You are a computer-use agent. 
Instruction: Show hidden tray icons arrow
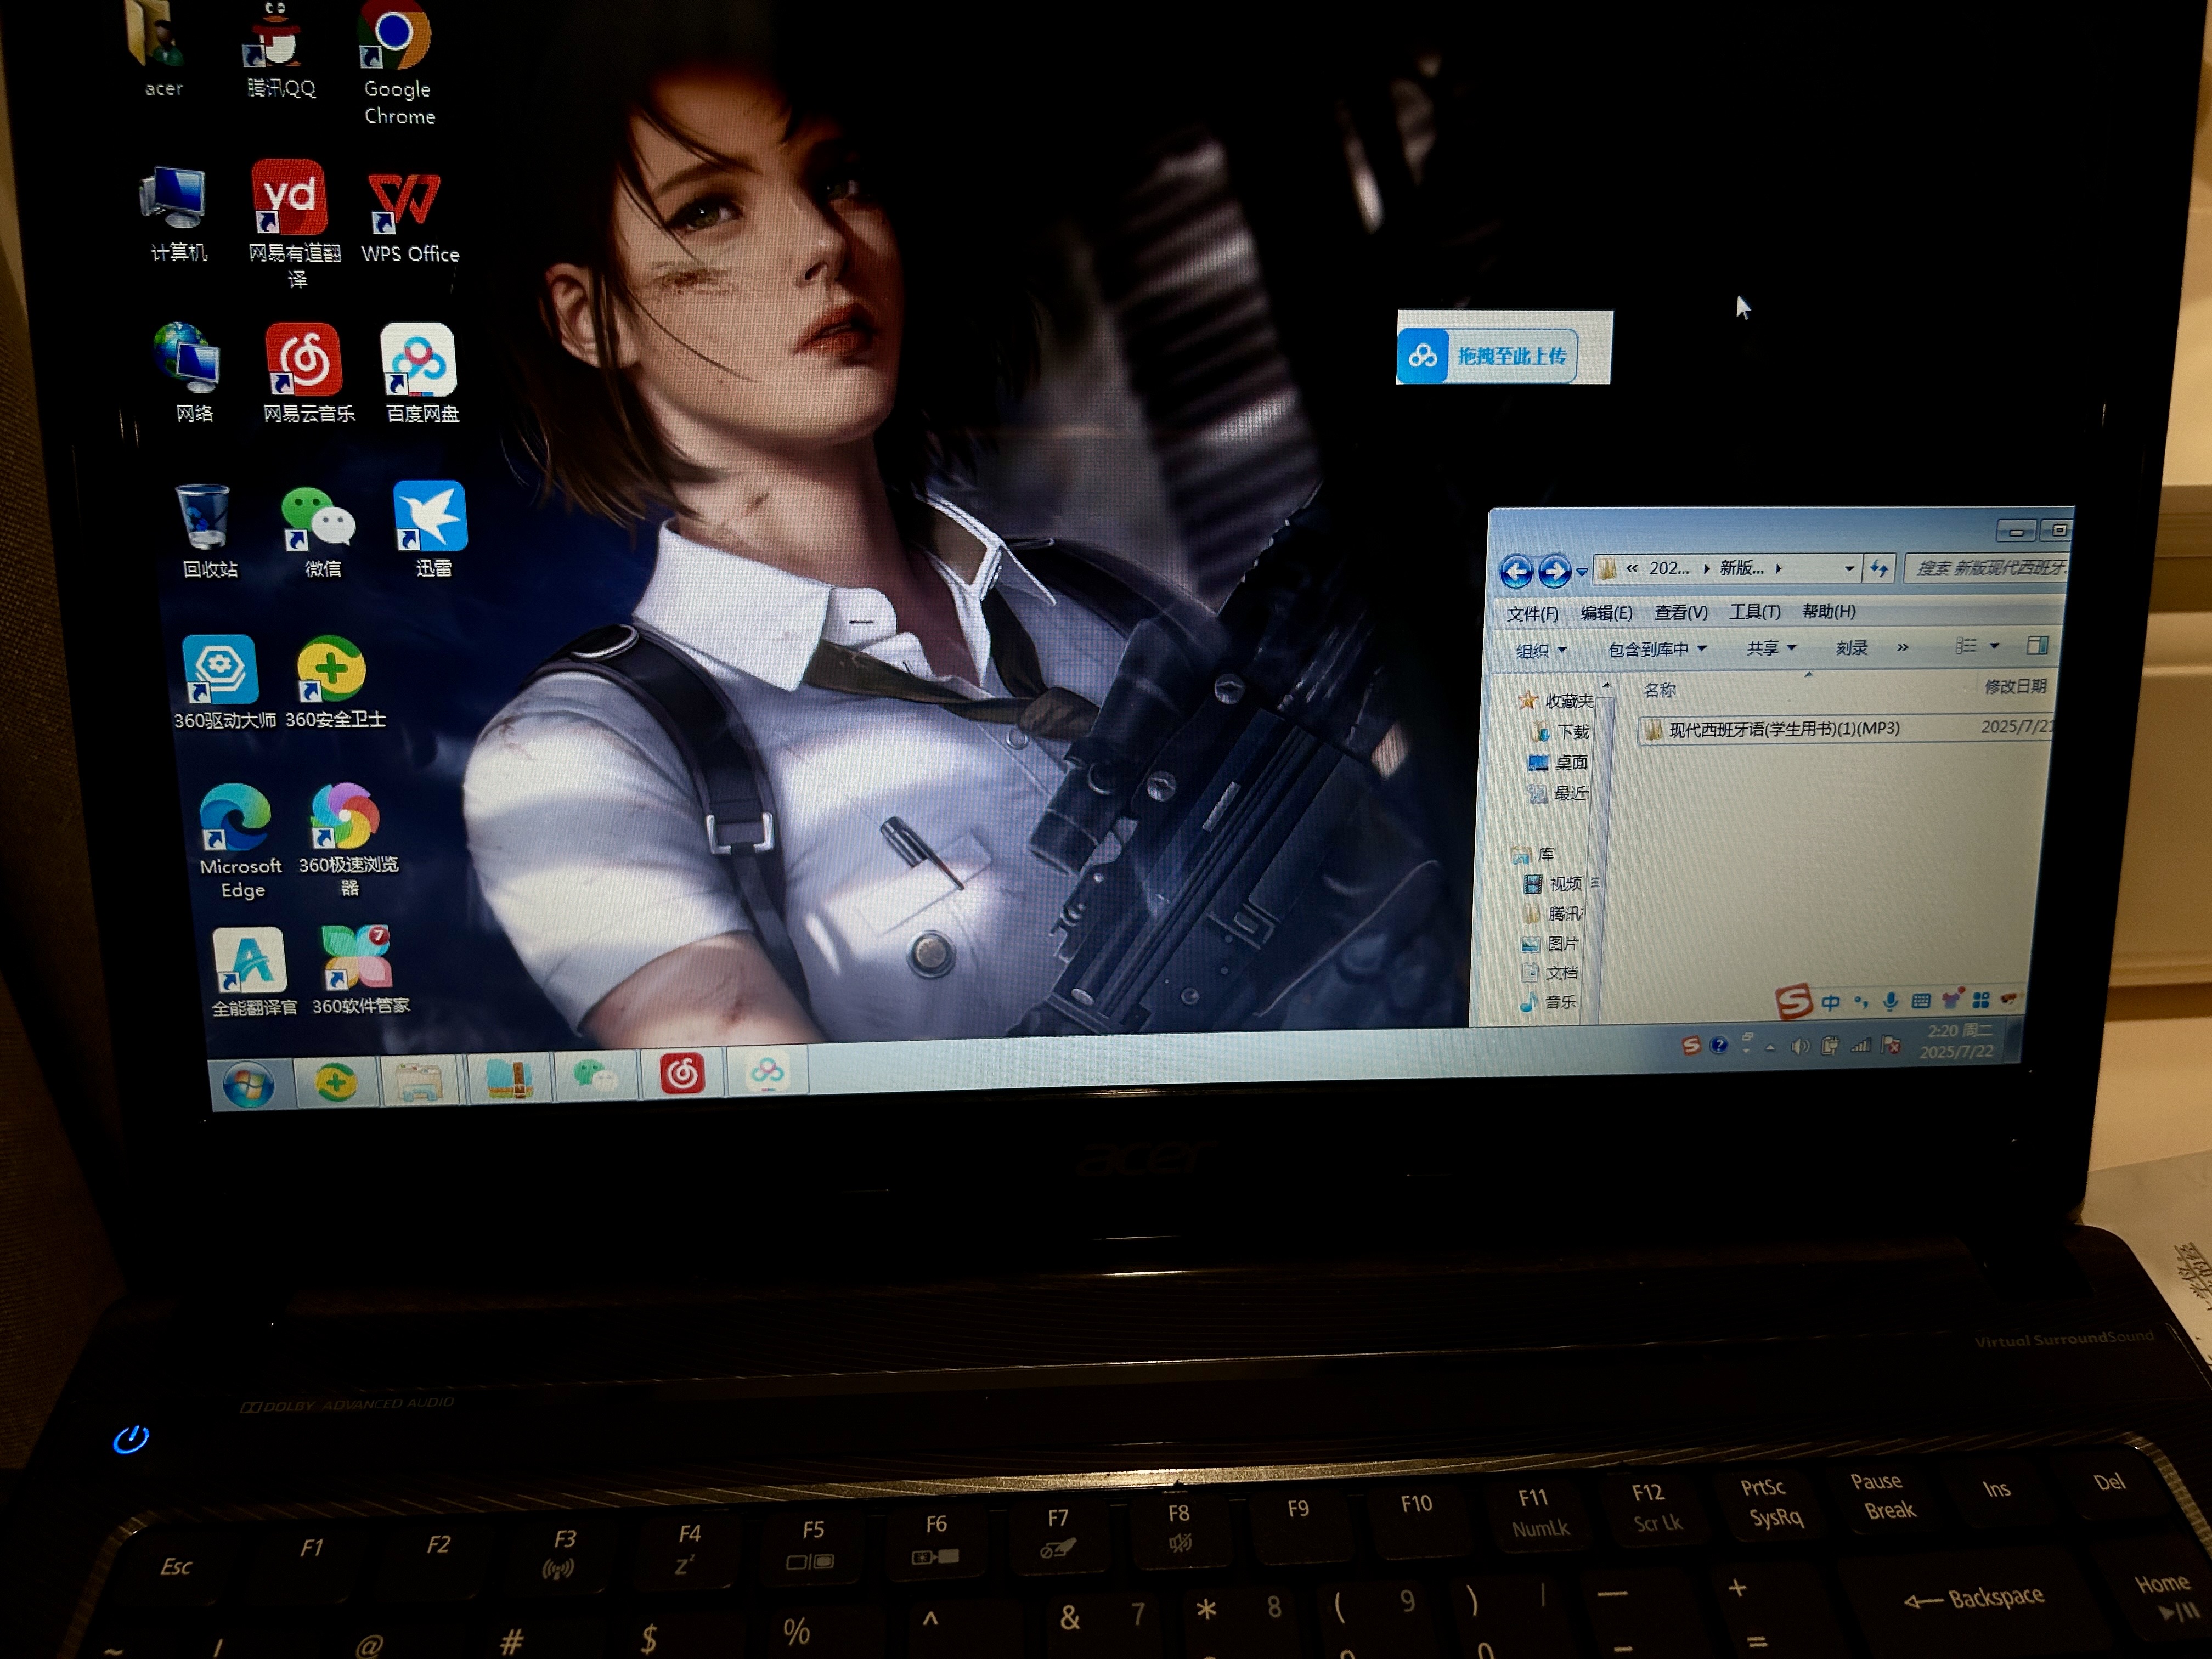[1770, 1047]
